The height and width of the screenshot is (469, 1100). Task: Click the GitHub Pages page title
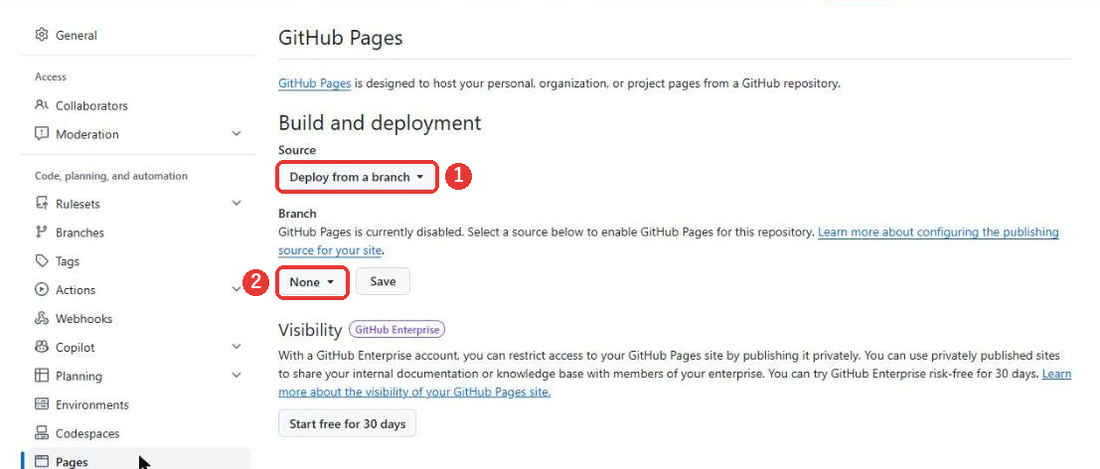click(340, 37)
